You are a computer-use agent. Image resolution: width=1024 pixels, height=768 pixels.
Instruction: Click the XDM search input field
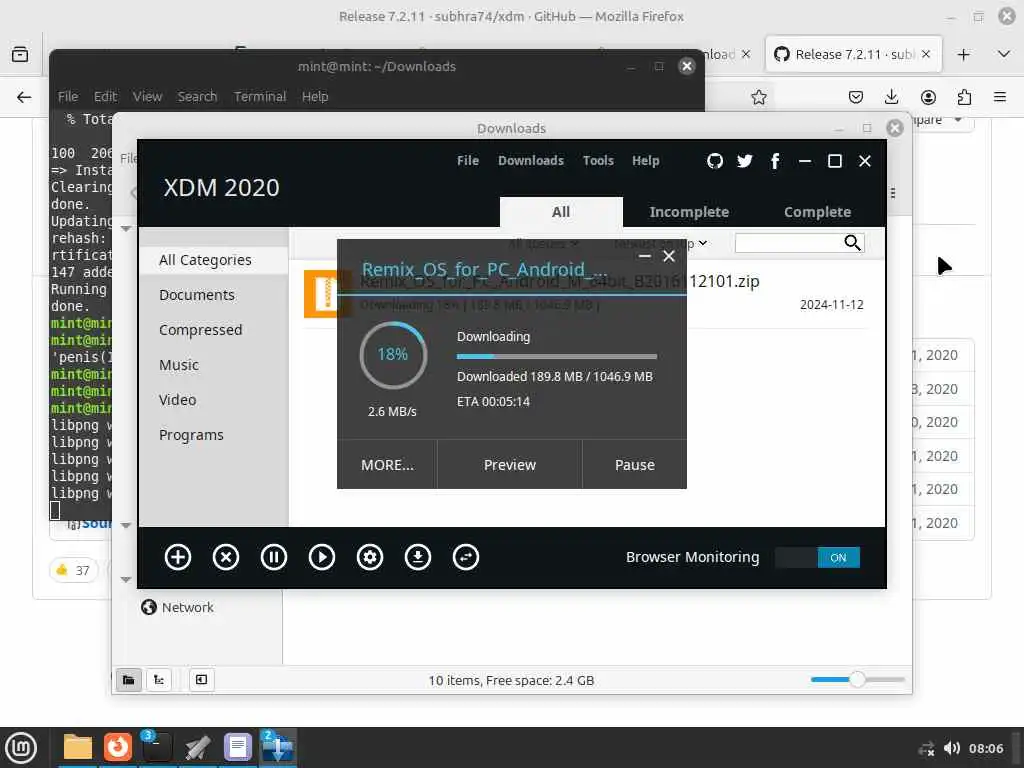tap(789, 243)
